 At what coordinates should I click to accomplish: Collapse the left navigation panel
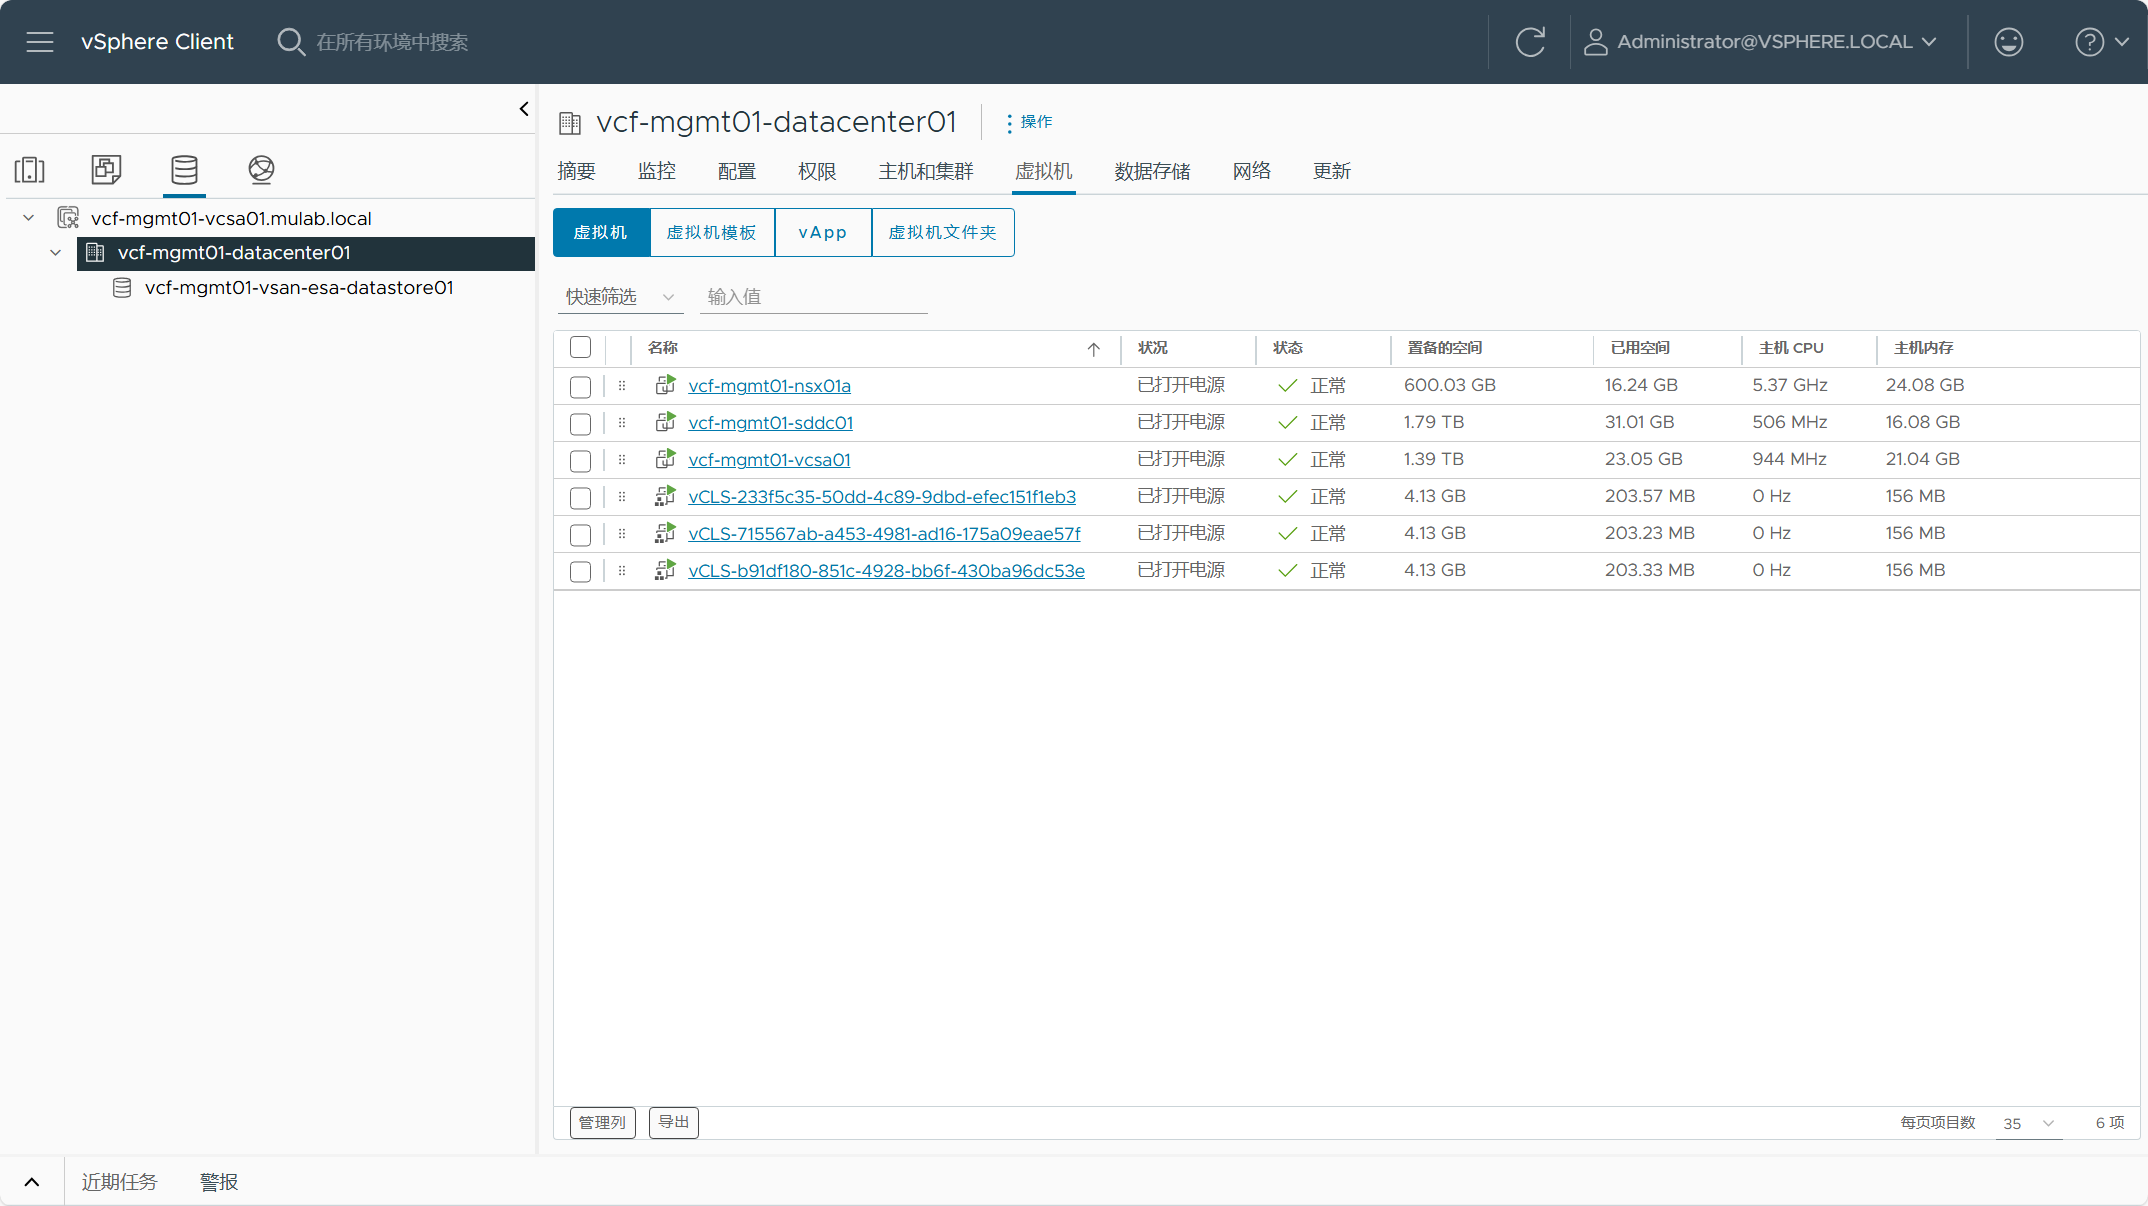[x=524, y=109]
